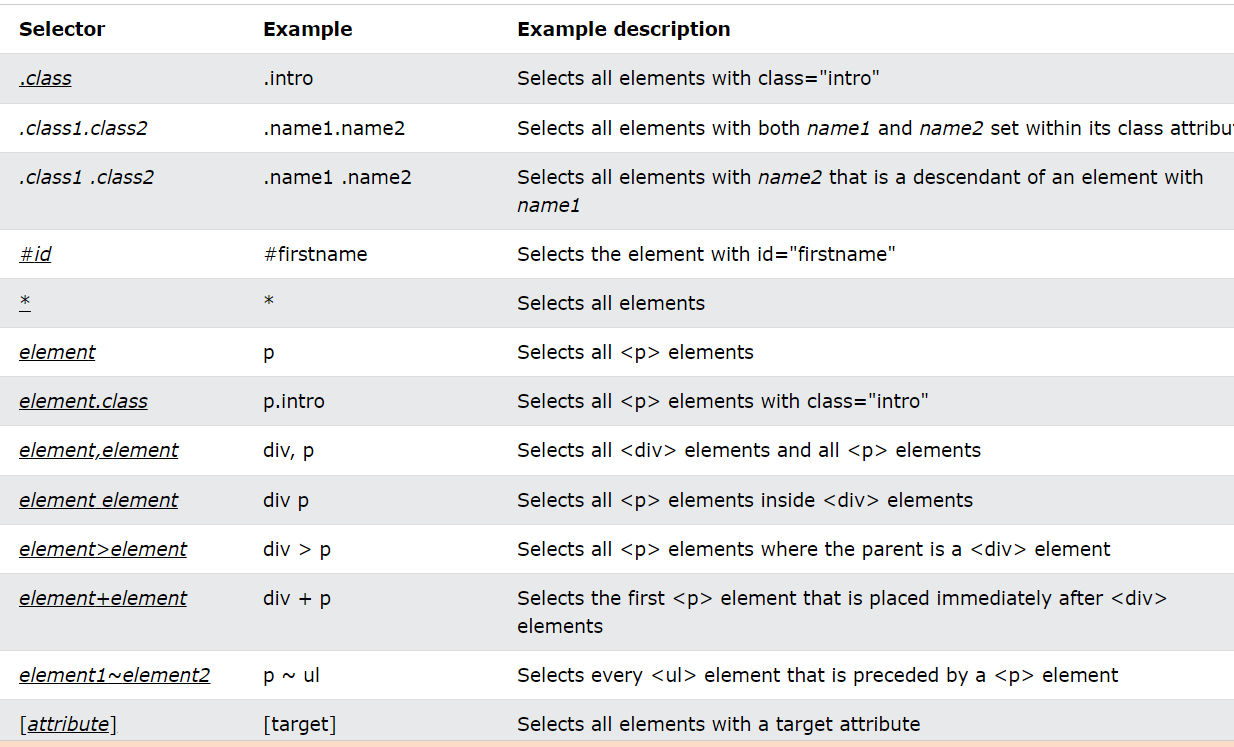Open the [attribute] selector link
Image resolution: width=1234 pixels, height=747 pixels.
pyautogui.click(x=68, y=724)
